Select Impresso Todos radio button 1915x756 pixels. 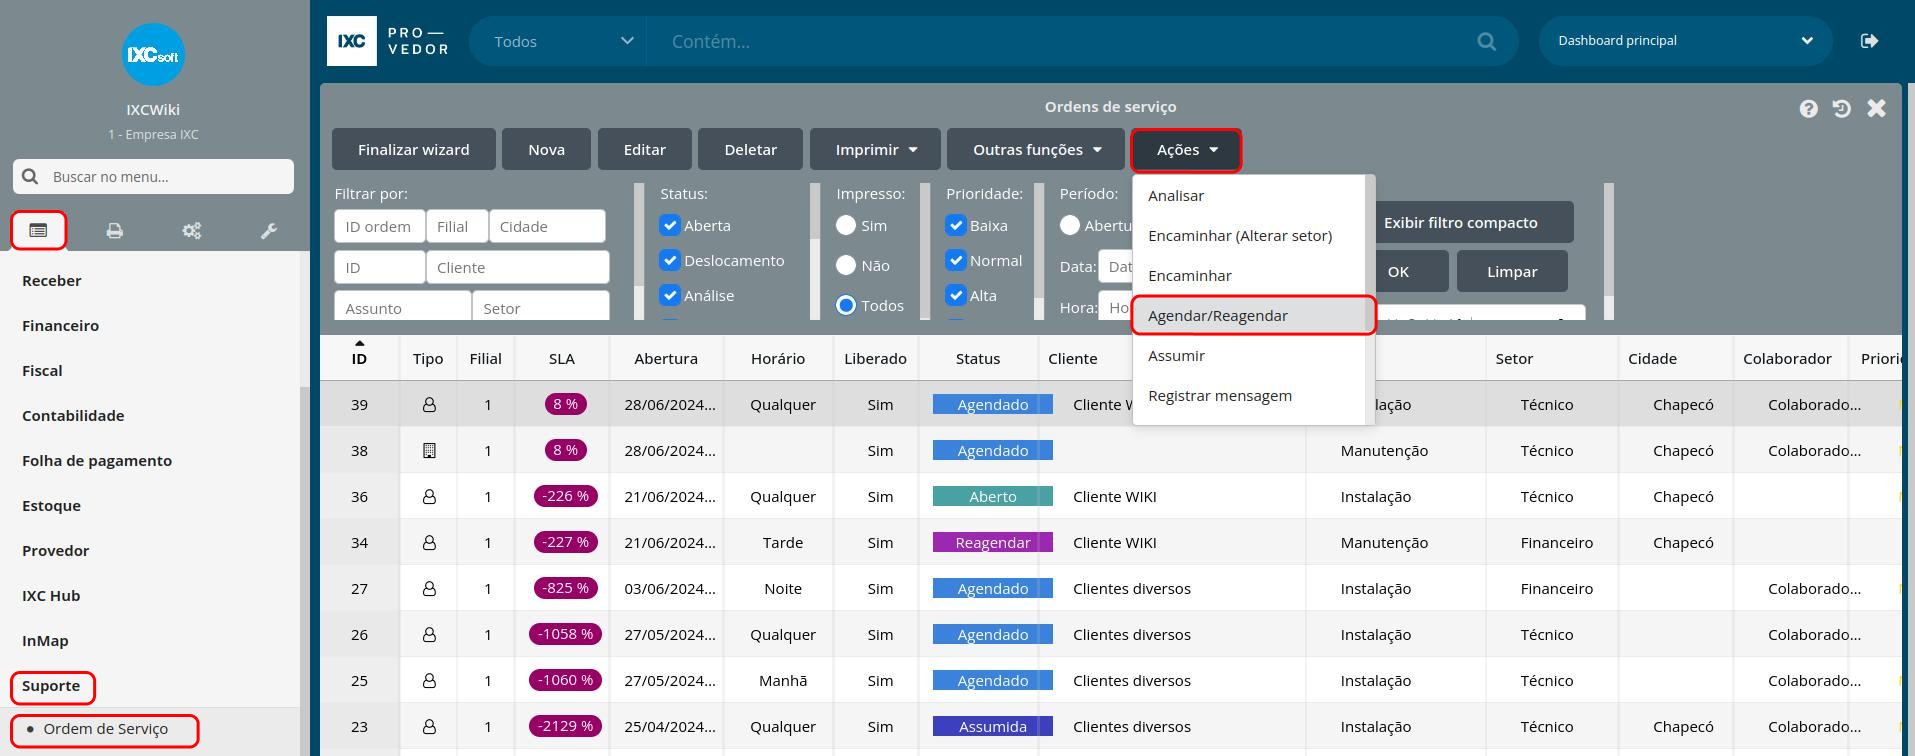click(x=846, y=306)
